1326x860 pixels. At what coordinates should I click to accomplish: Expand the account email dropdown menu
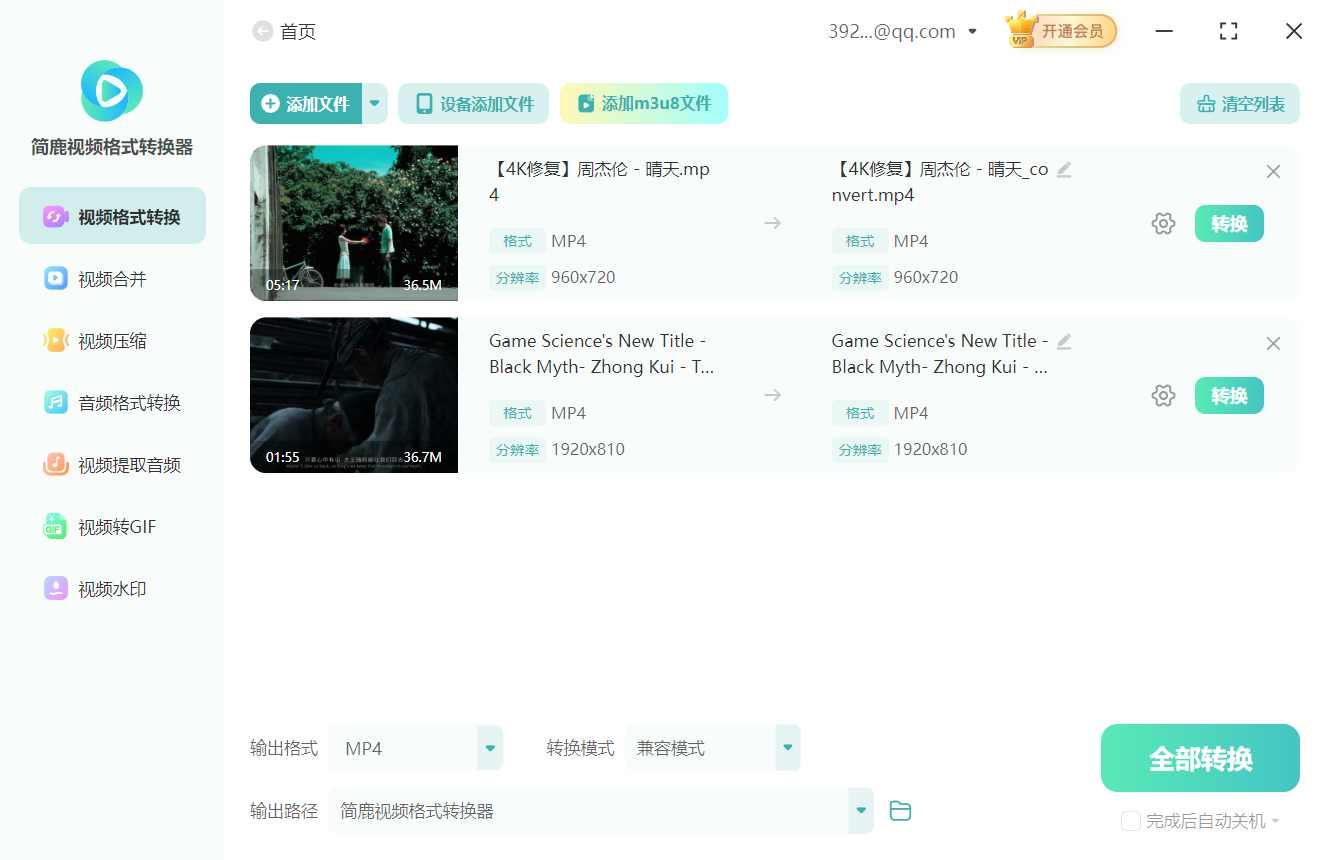(972, 31)
